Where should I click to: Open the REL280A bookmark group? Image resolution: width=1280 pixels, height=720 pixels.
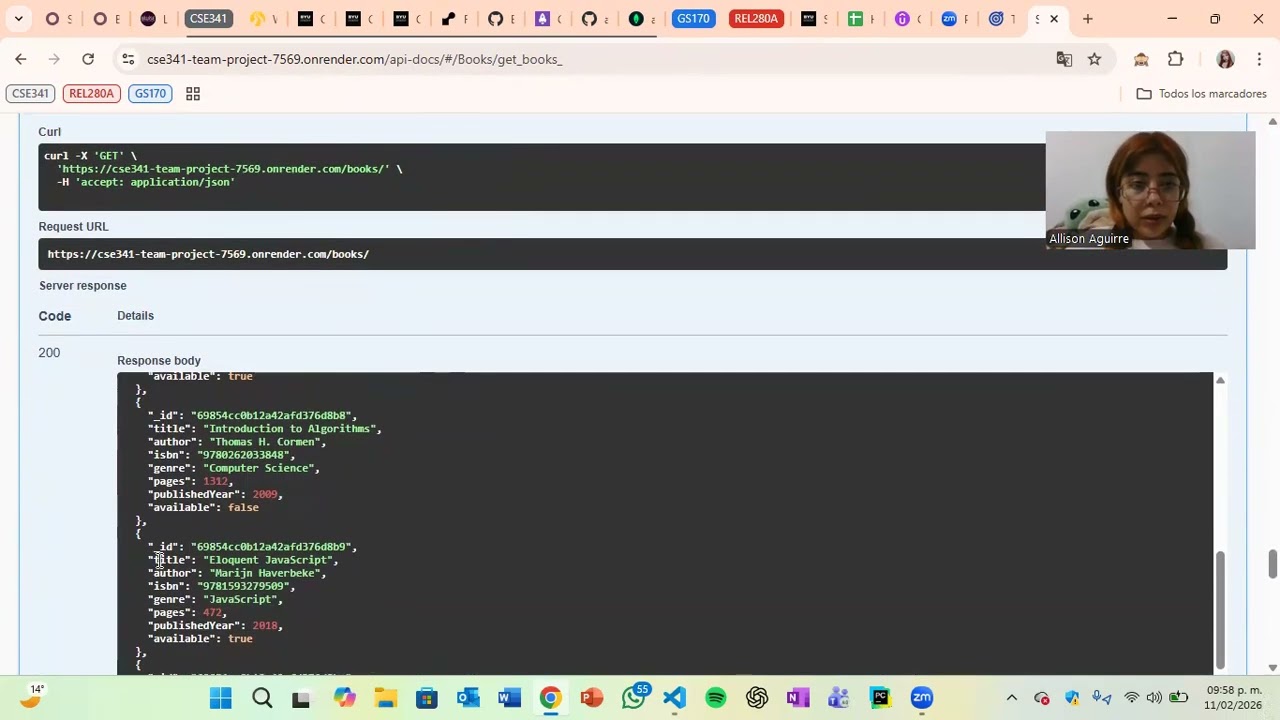91,93
